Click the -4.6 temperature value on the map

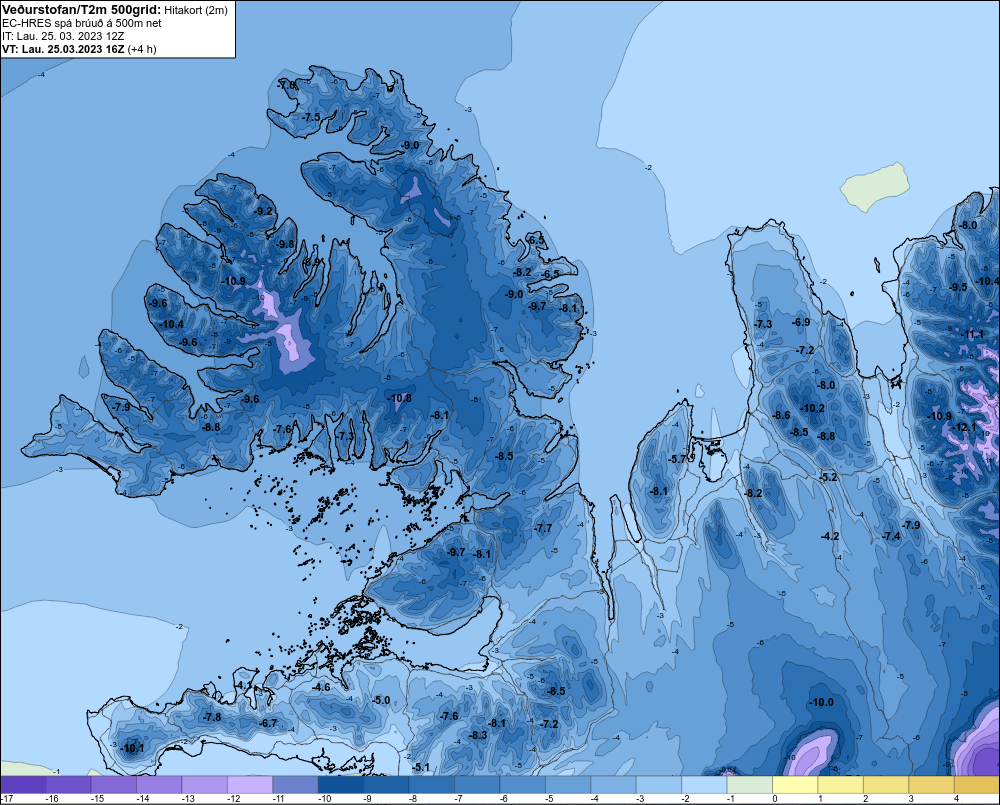(321, 688)
